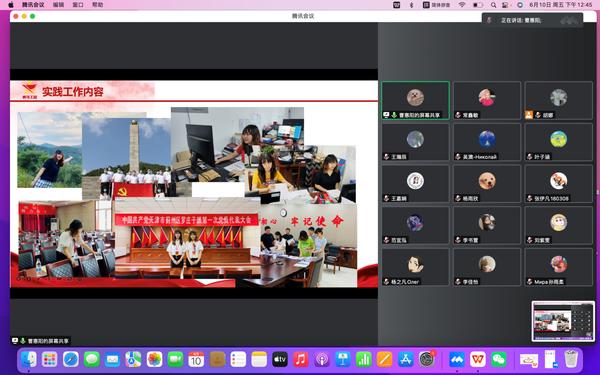
Task: Open the Control Center menu bar icon
Action: 505,5
